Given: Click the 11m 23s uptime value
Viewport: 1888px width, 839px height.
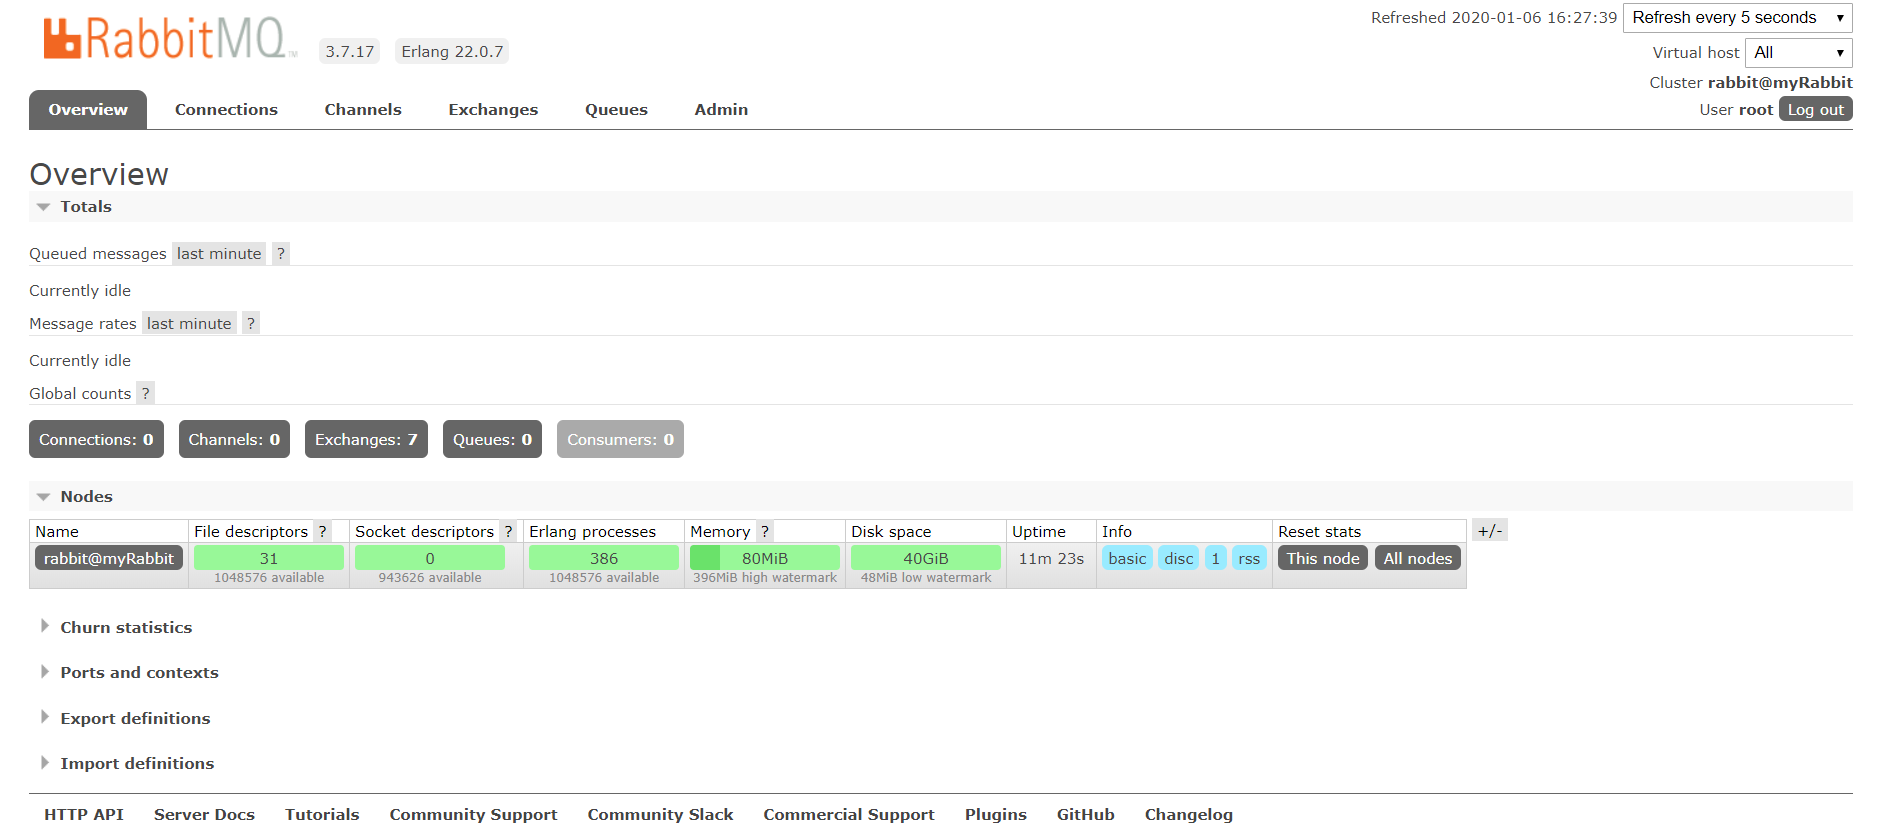Looking at the screenshot, I should 1051,559.
